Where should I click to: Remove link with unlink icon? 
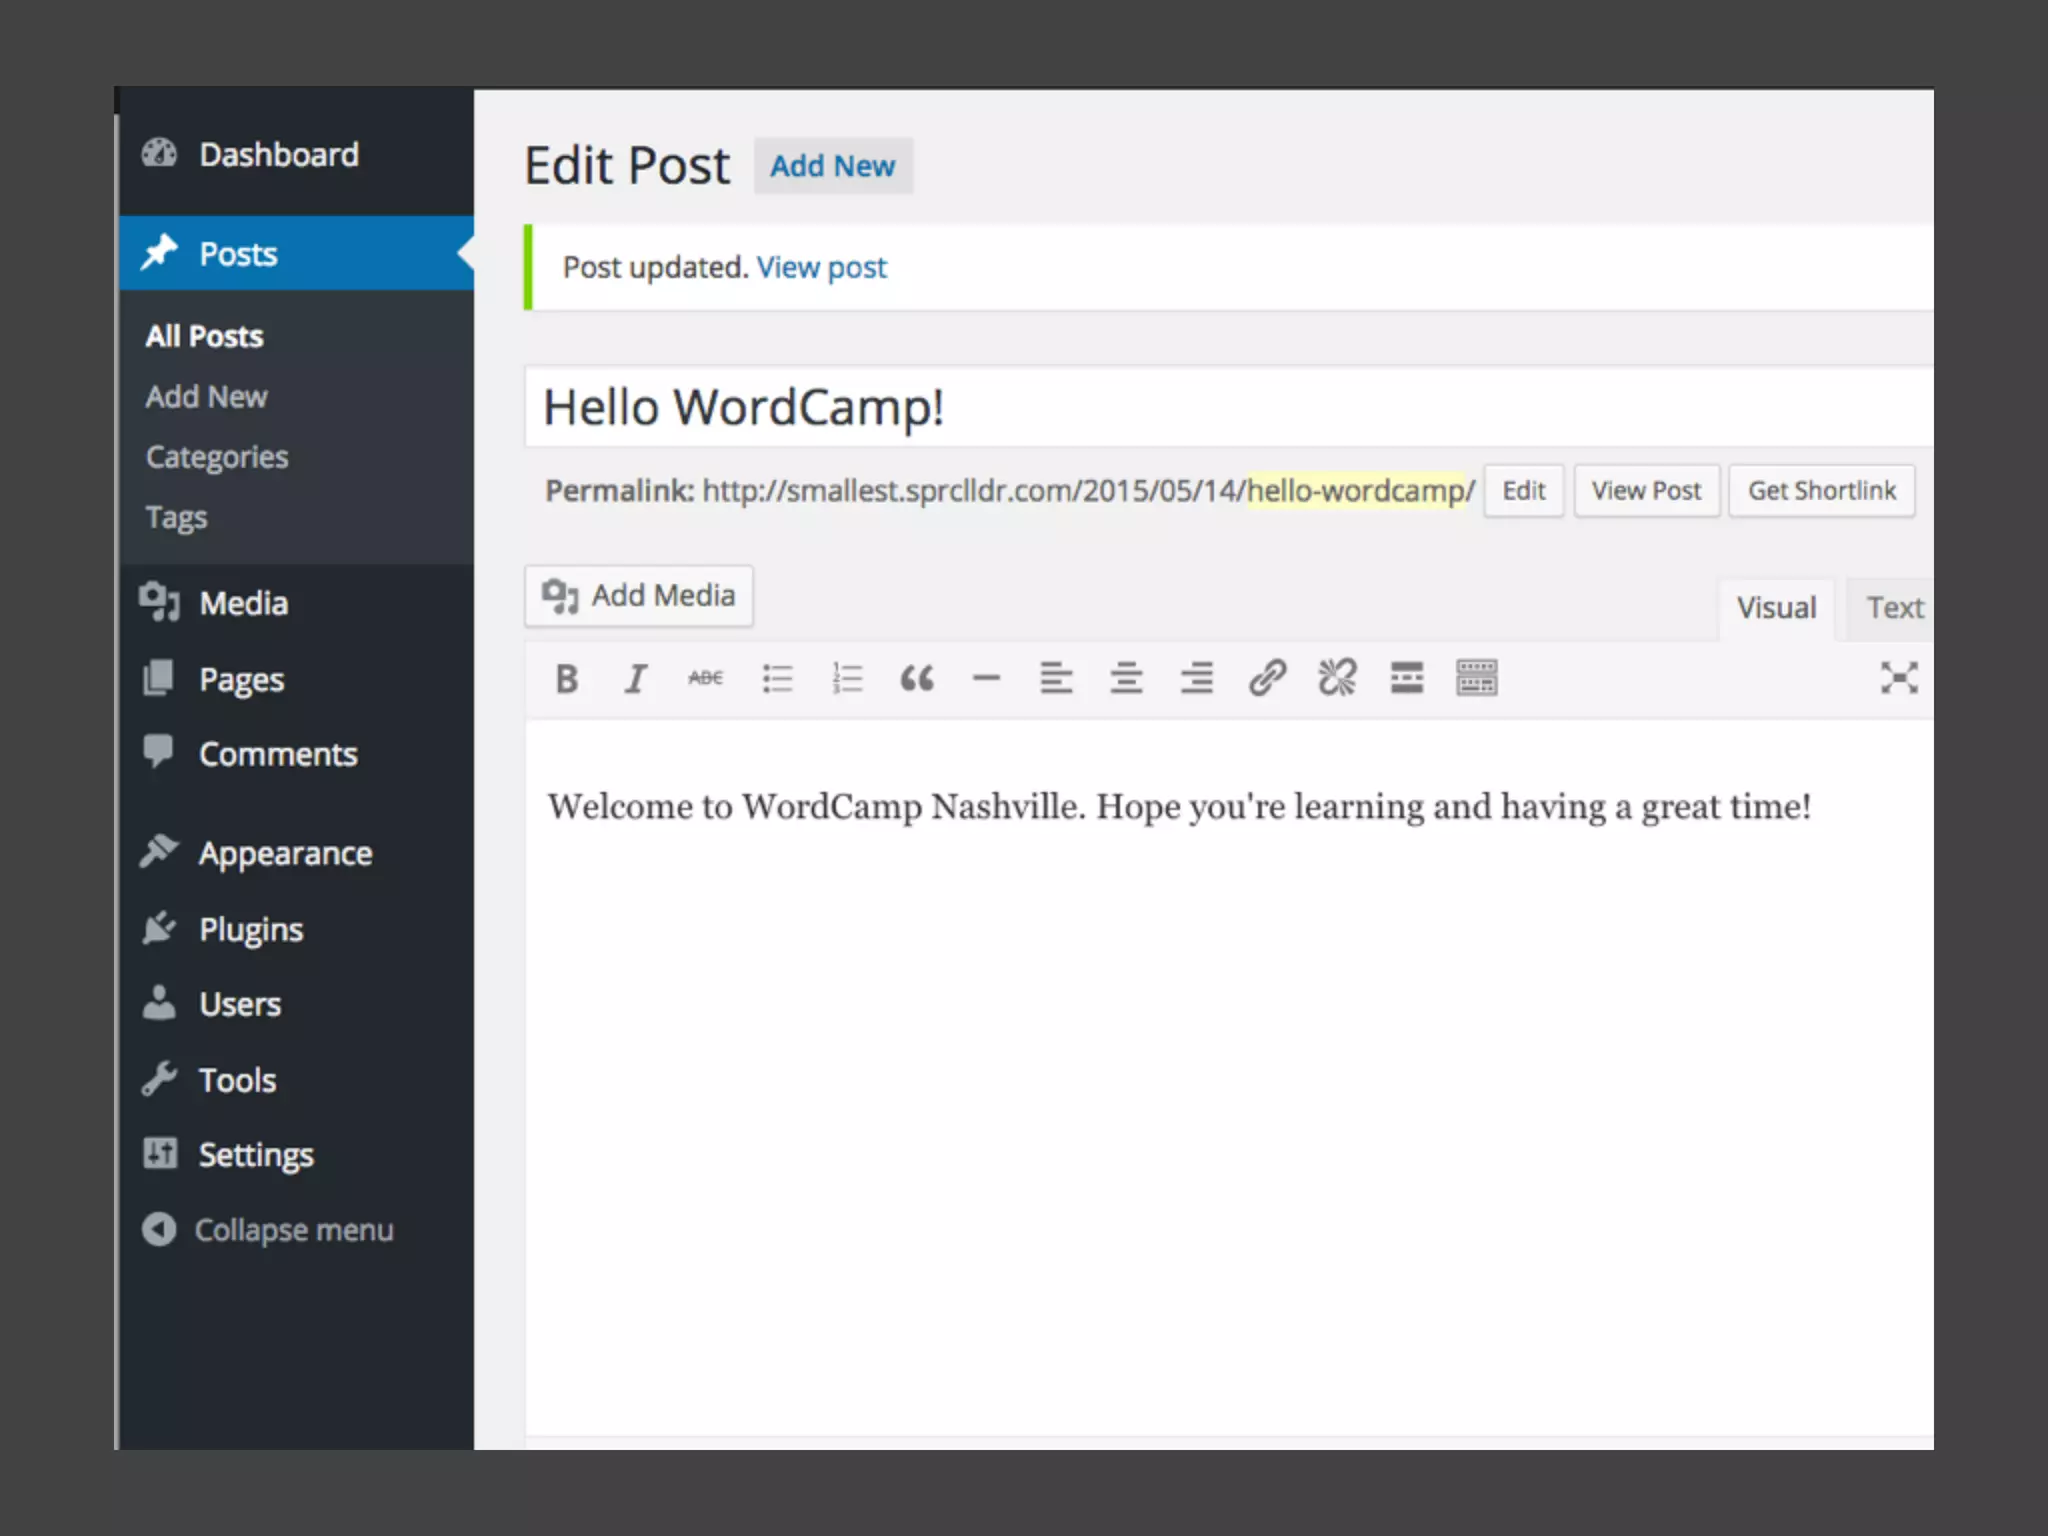[x=1336, y=679]
